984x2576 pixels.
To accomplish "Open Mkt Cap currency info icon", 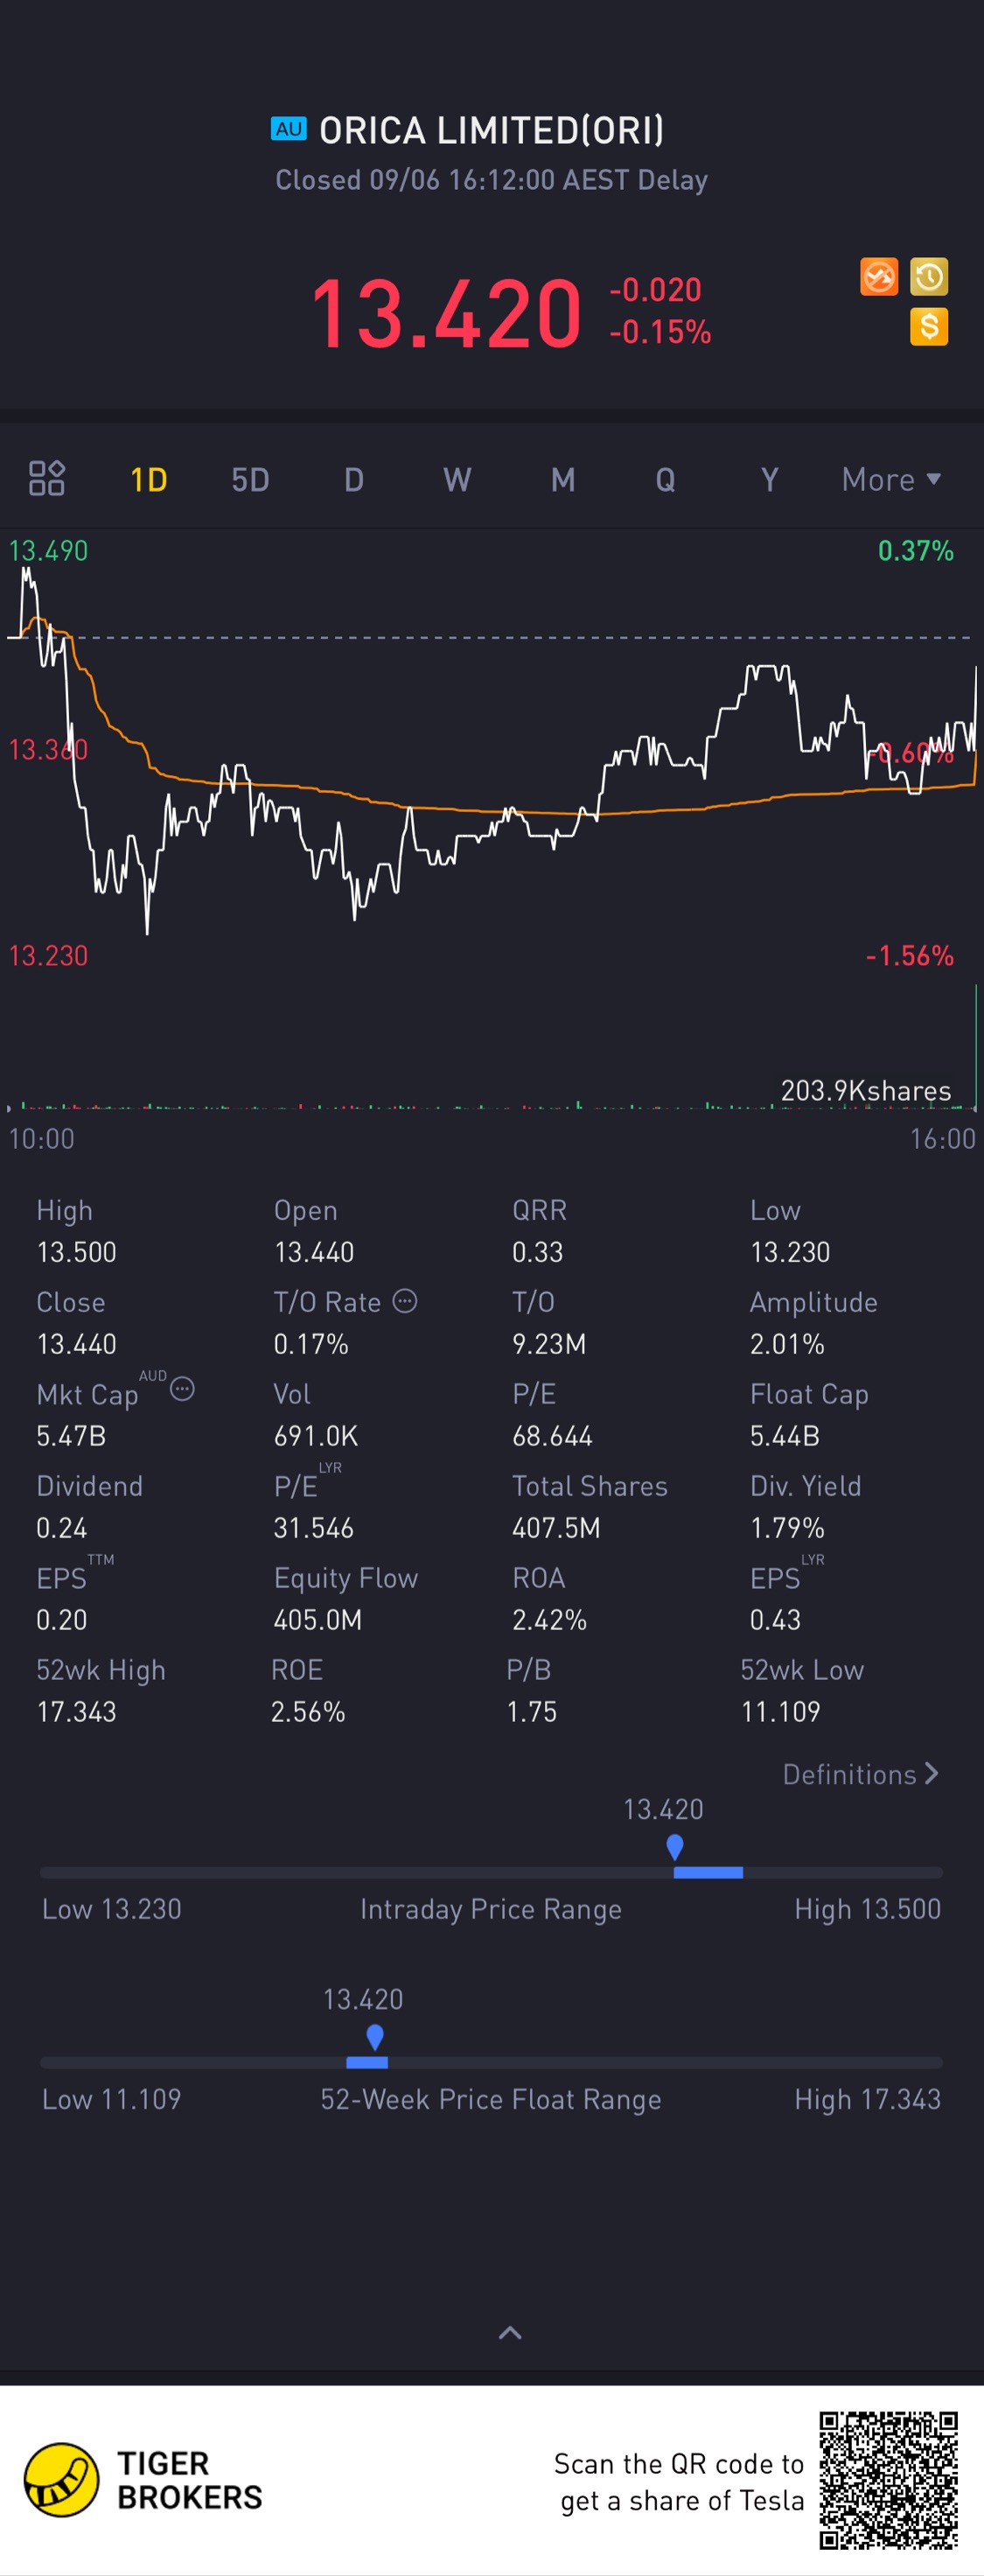I will 182,1389.
